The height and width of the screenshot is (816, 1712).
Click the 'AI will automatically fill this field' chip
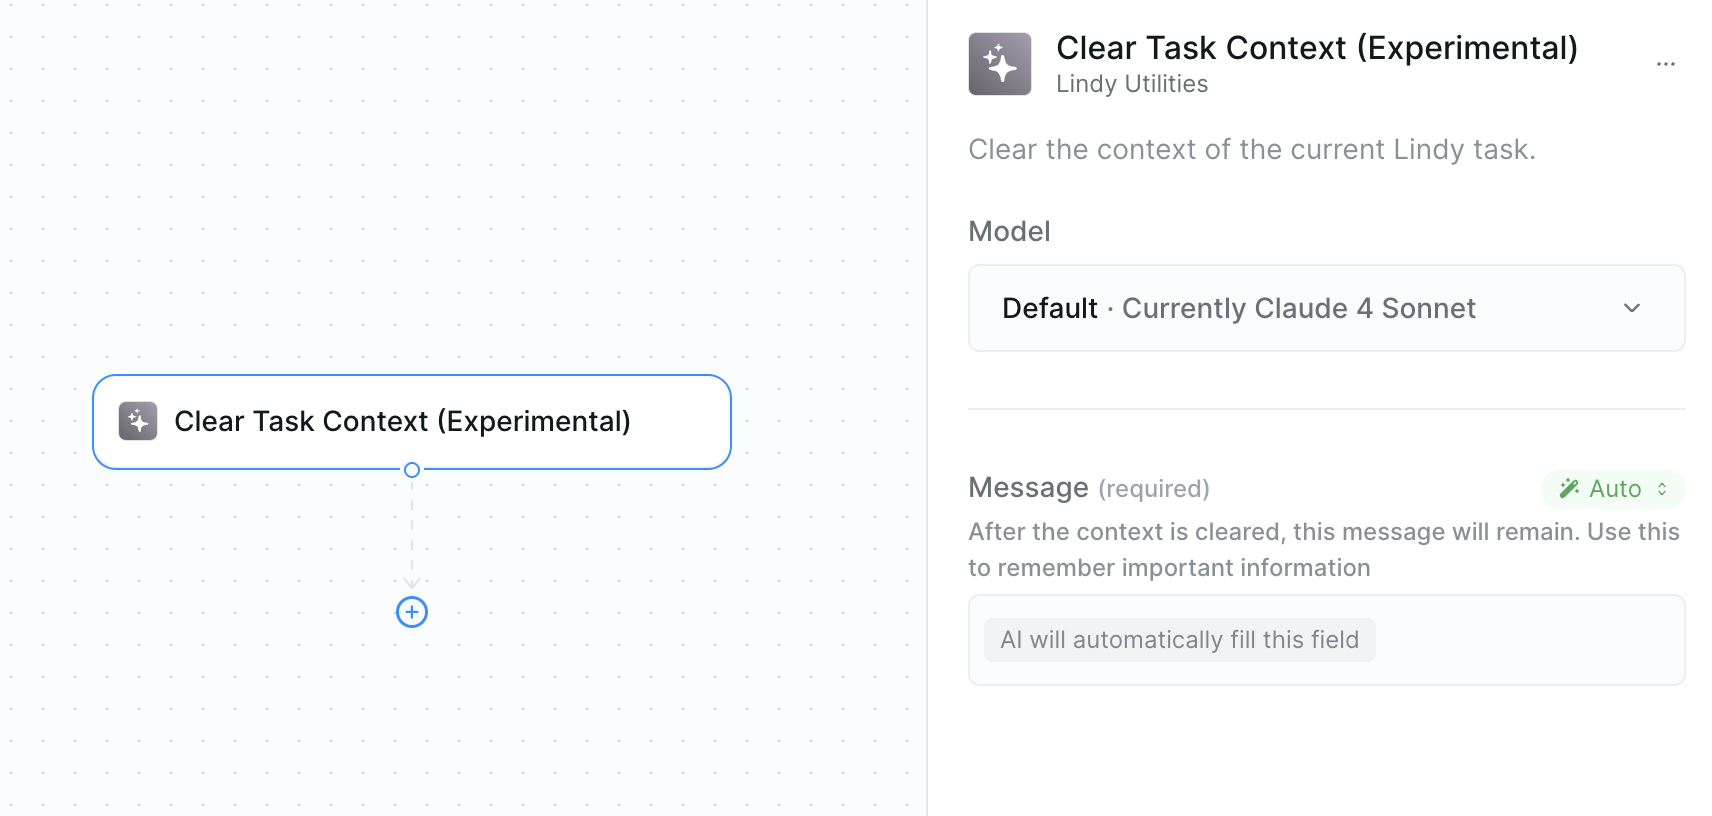[1179, 640]
